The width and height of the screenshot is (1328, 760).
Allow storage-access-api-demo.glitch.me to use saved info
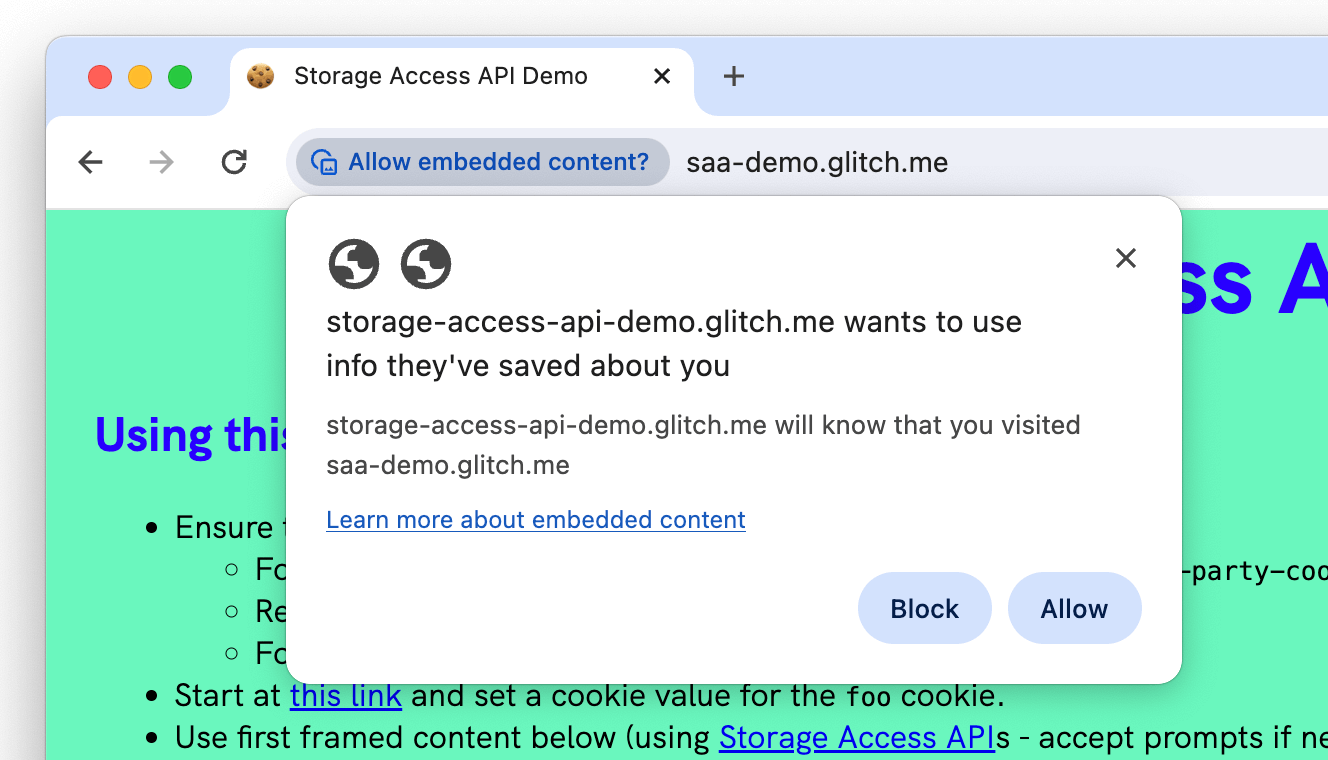pyautogui.click(x=1074, y=607)
